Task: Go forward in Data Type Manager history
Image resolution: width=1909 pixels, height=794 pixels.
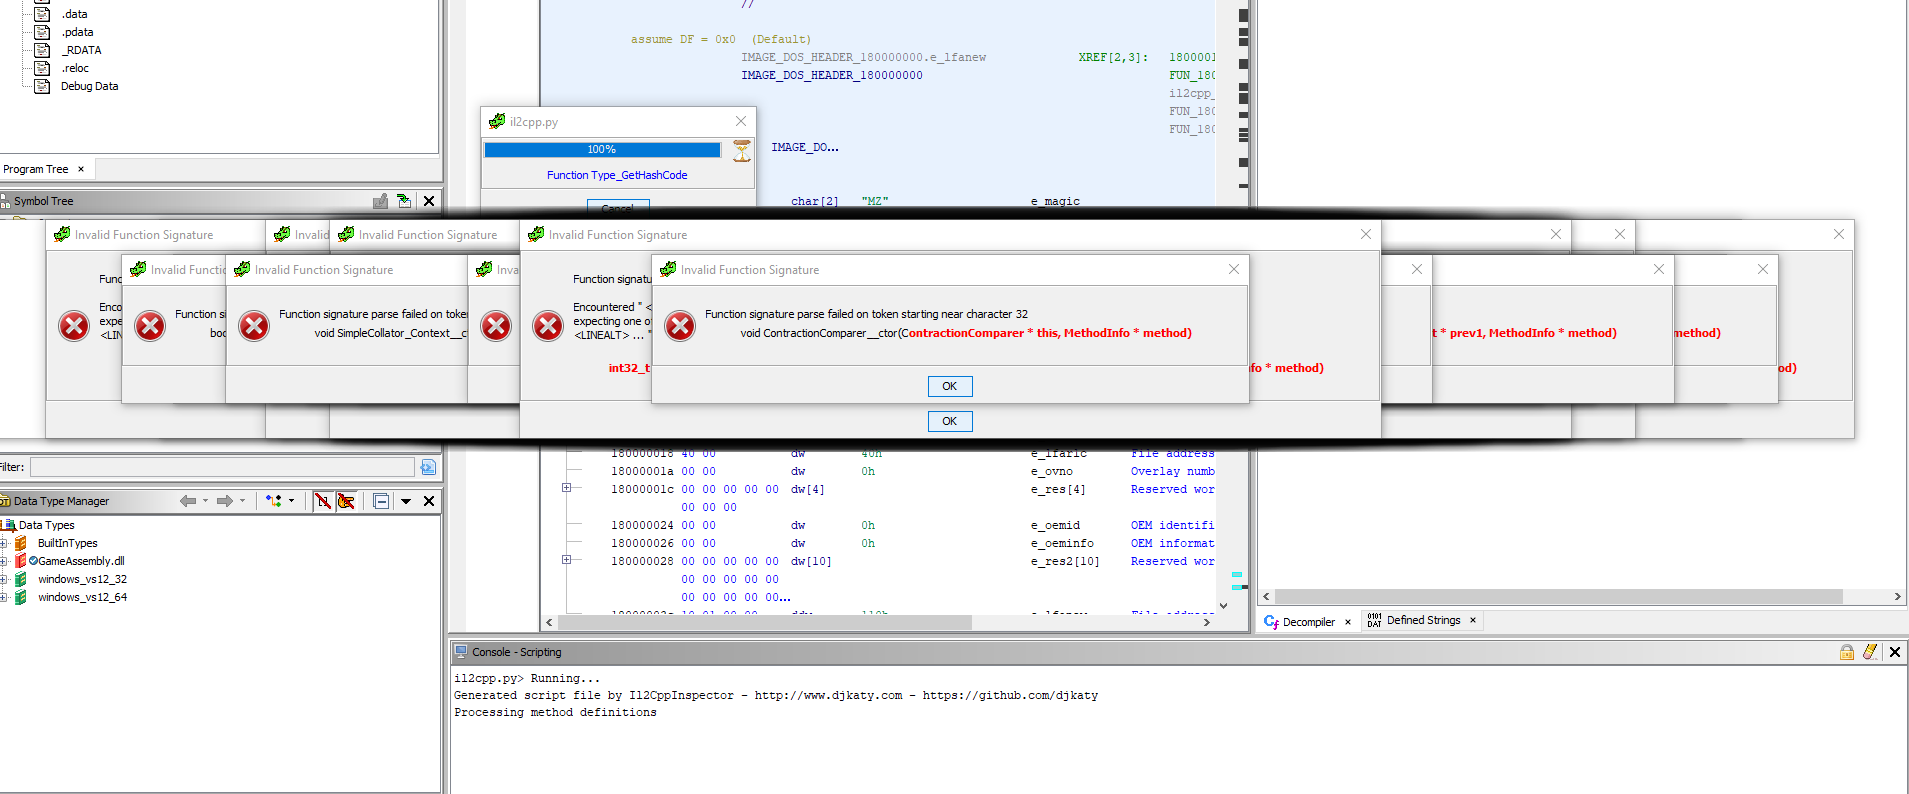Action: (x=225, y=501)
